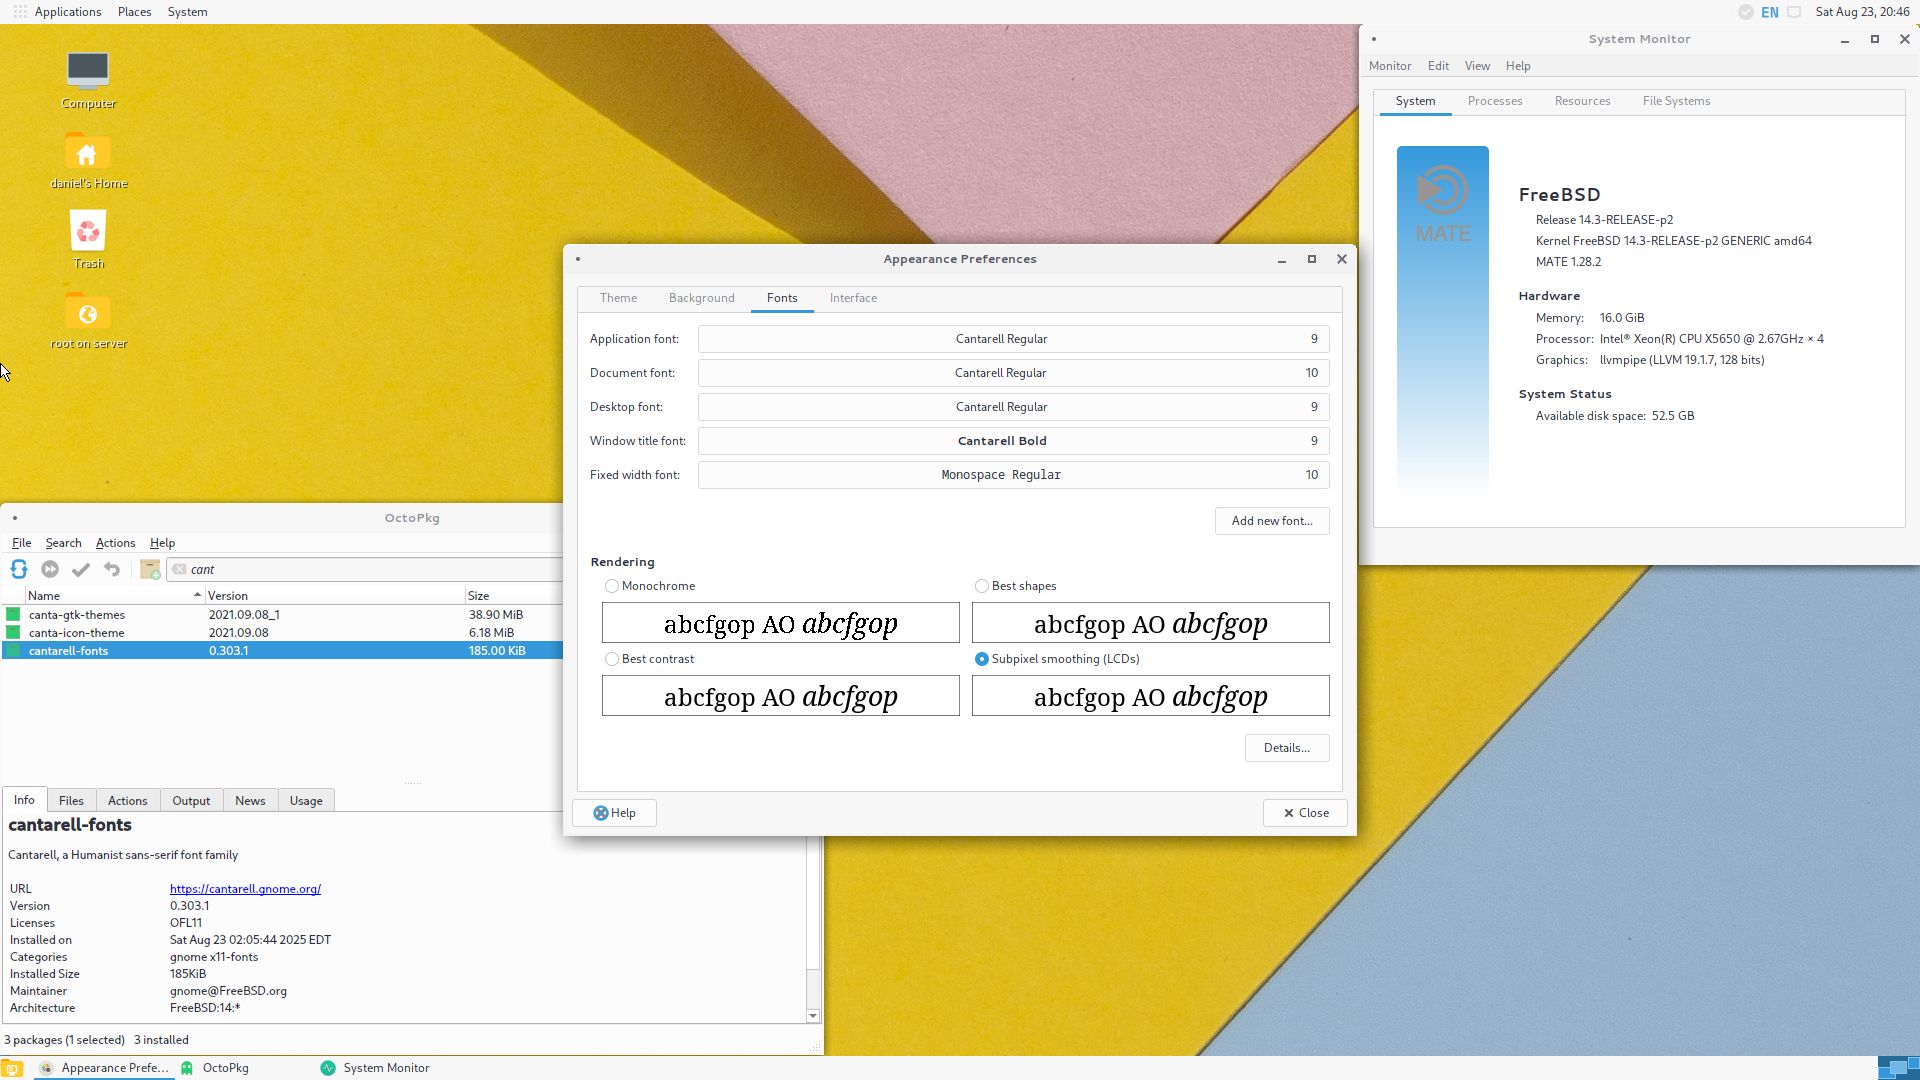The width and height of the screenshot is (1920, 1080).
Task: Select Best contrast rendering option
Action: pos(612,659)
